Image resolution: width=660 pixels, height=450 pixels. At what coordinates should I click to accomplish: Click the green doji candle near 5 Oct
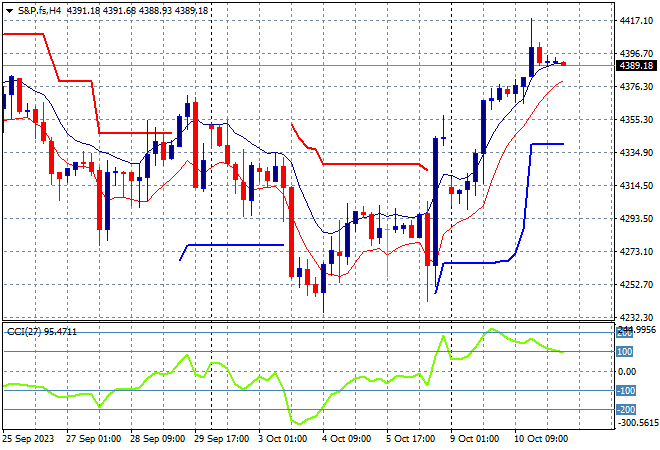(x=387, y=251)
